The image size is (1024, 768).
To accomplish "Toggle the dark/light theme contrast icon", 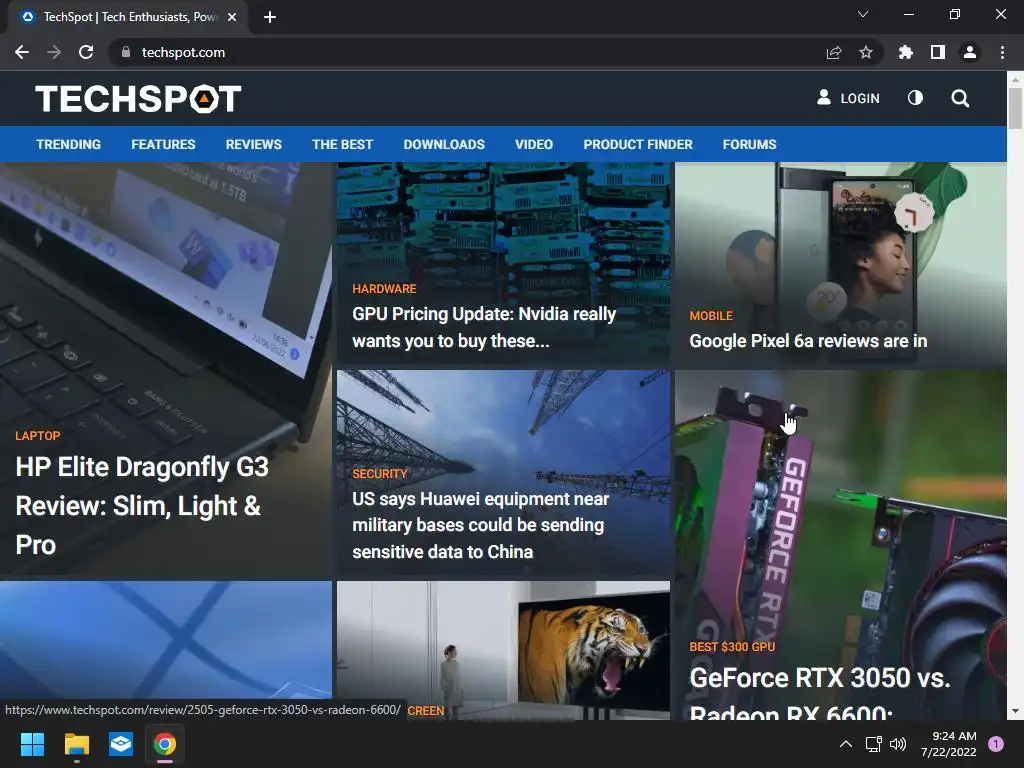I will tap(916, 98).
